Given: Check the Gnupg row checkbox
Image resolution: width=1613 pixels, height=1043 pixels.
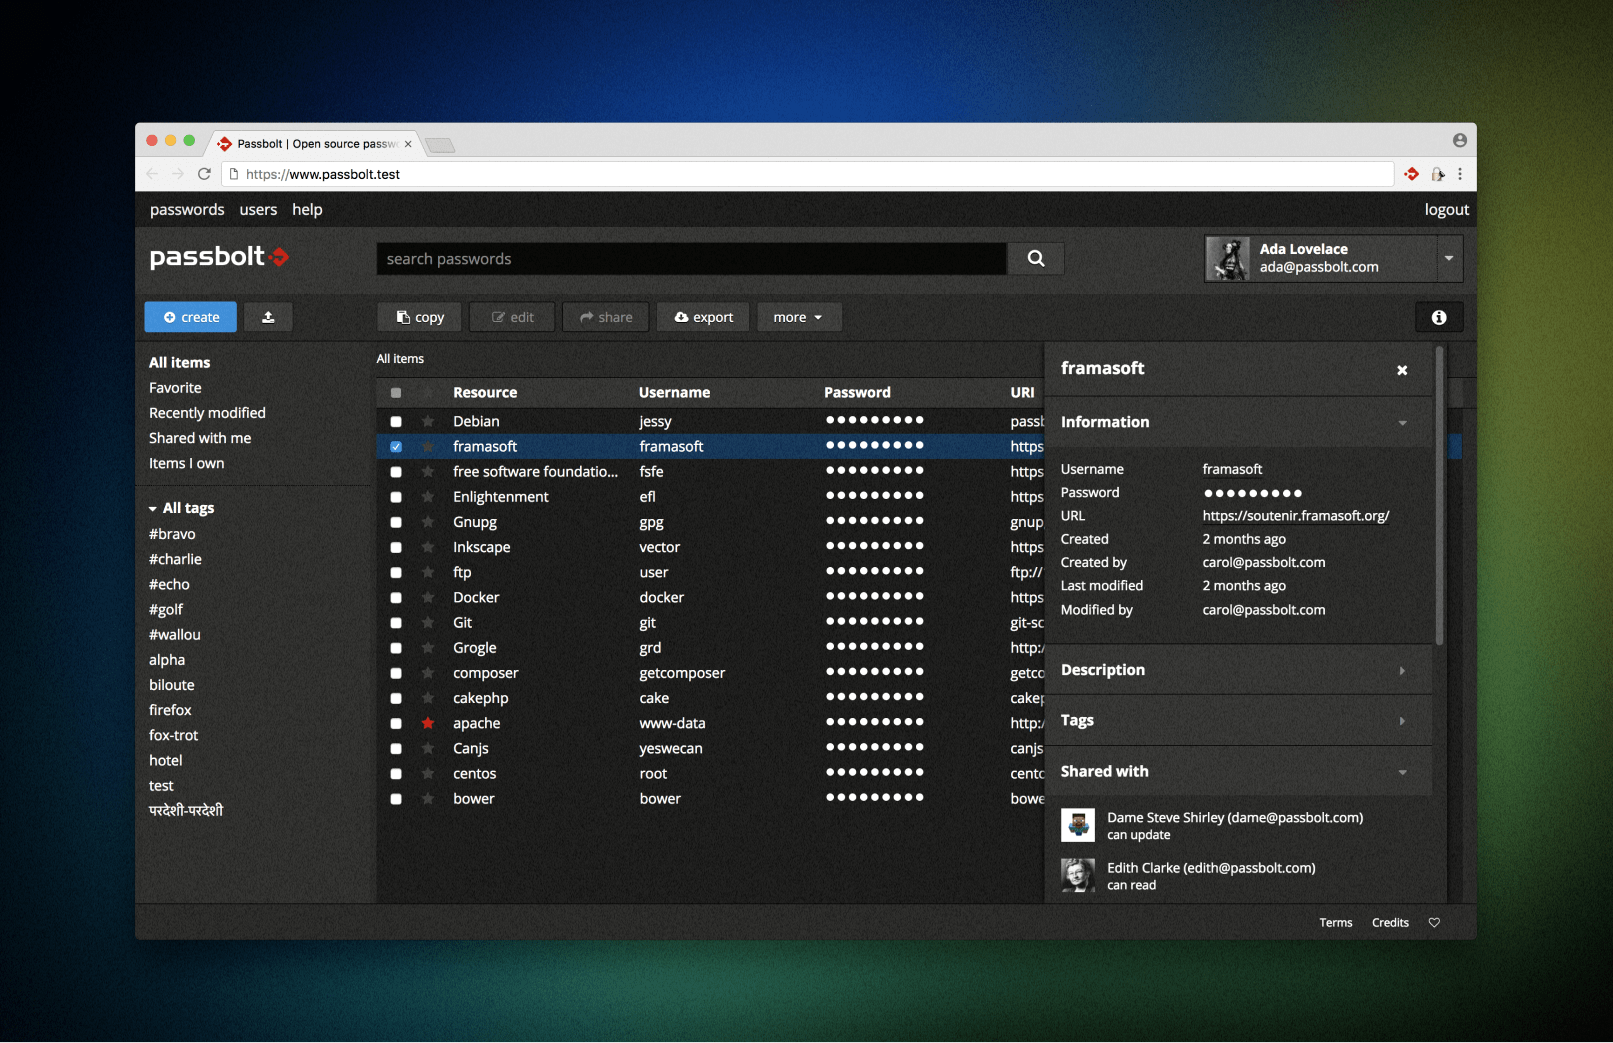Looking at the screenshot, I should 396,522.
